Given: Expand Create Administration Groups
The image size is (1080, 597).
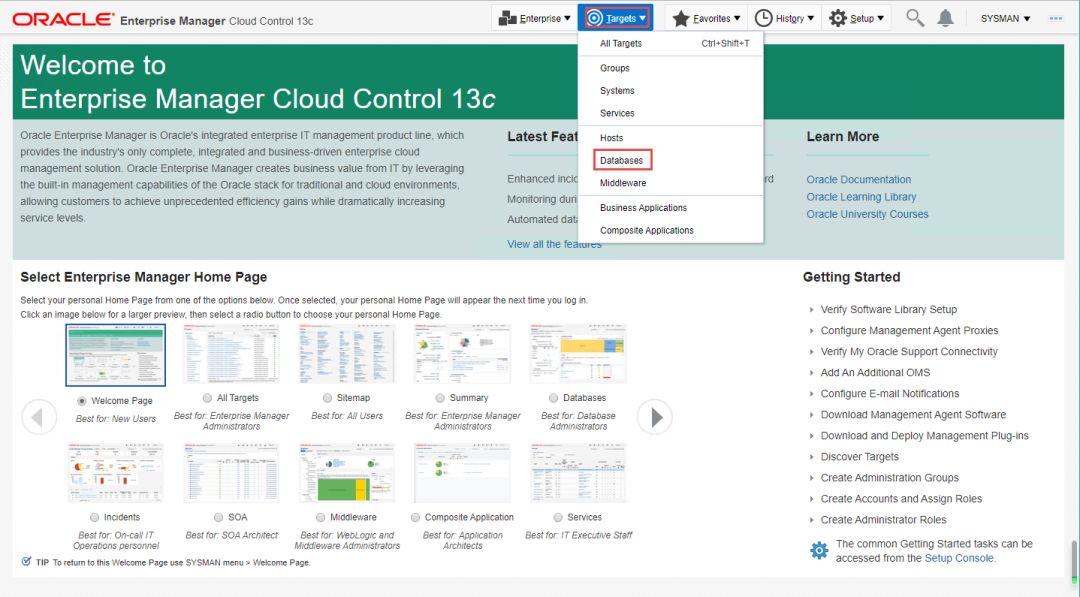Looking at the screenshot, I should pos(811,478).
